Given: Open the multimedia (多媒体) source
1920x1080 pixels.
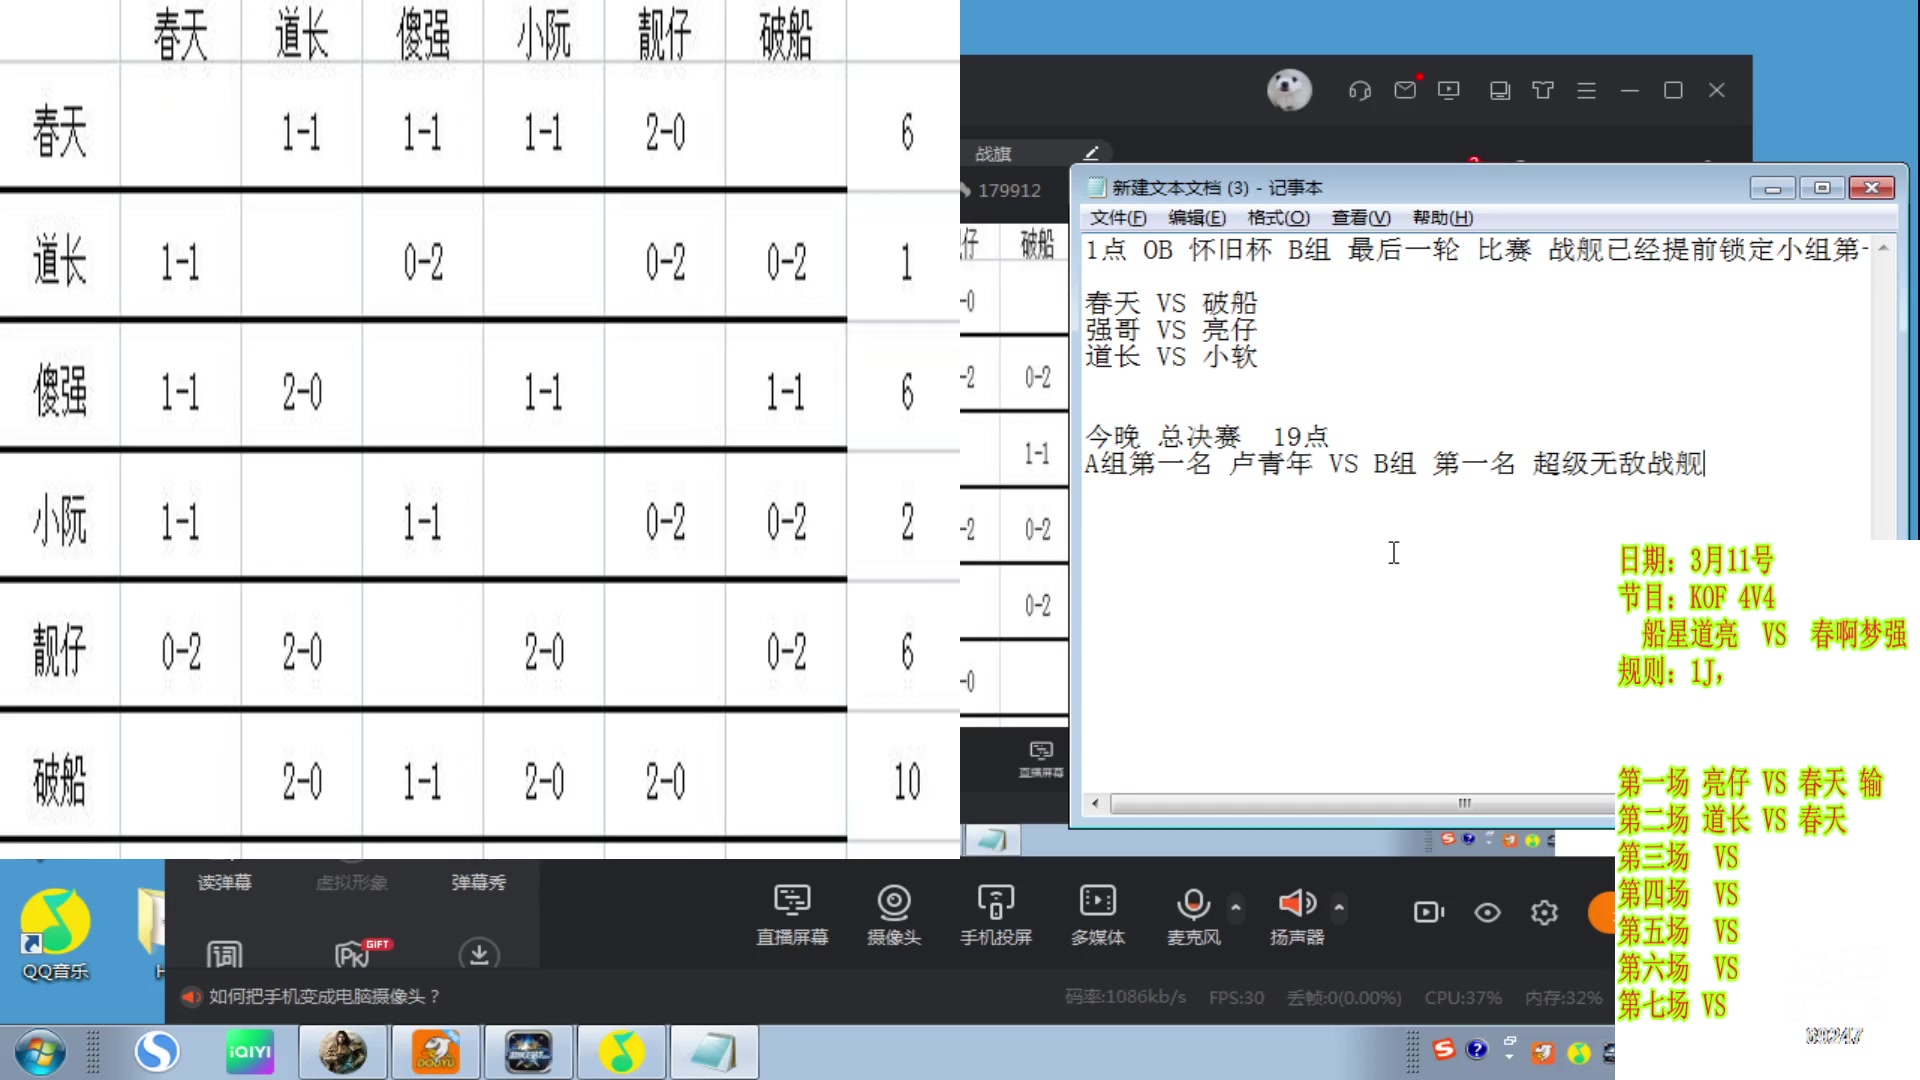Looking at the screenshot, I should [1097, 914].
